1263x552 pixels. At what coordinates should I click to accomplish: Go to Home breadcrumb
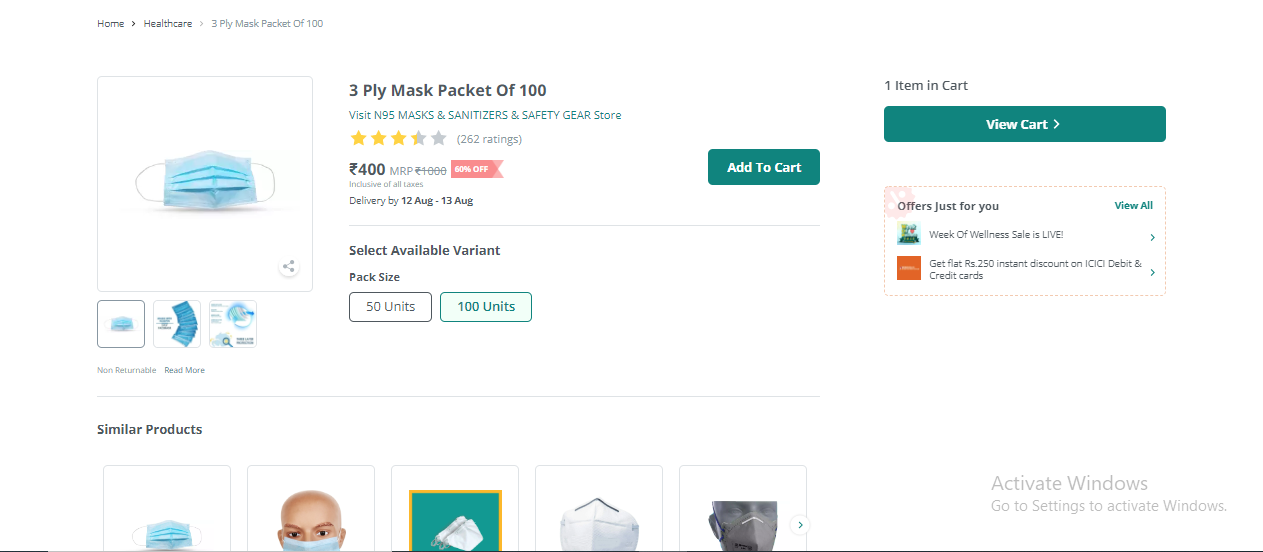(x=110, y=24)
